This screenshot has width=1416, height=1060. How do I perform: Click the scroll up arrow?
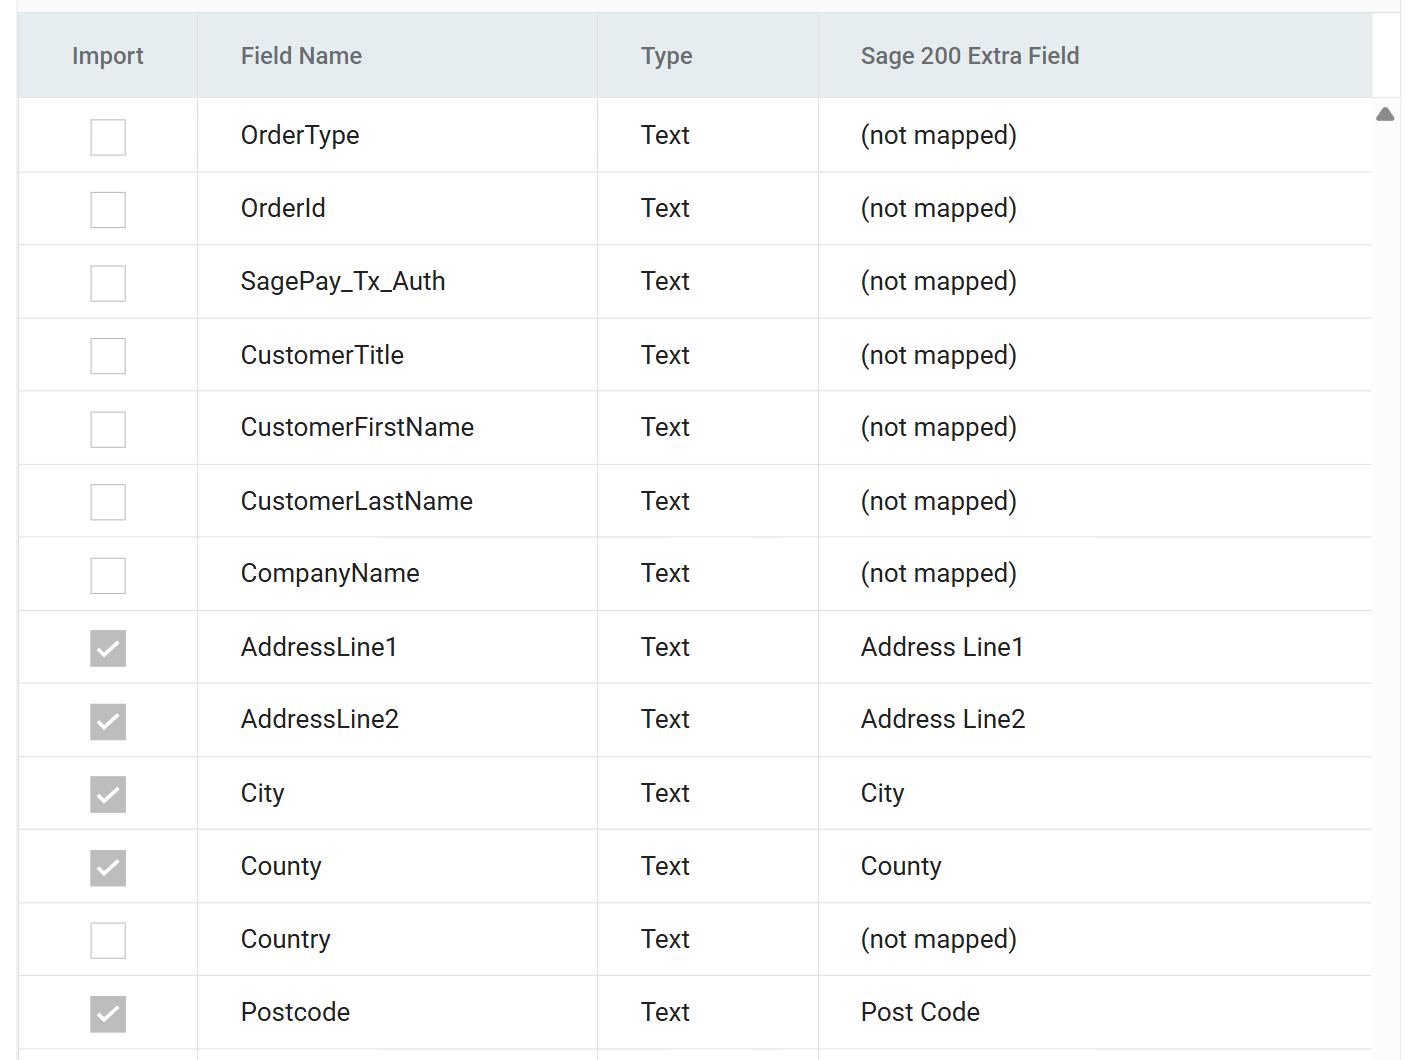1385,114
